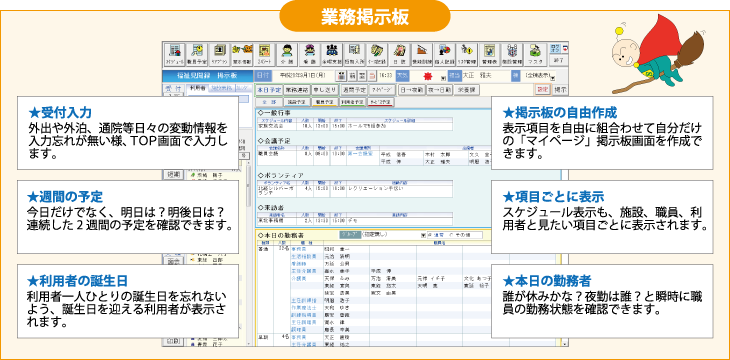730x360 pixels.
Task: Click the 受付 button in left panel
Action: [173, 89]
